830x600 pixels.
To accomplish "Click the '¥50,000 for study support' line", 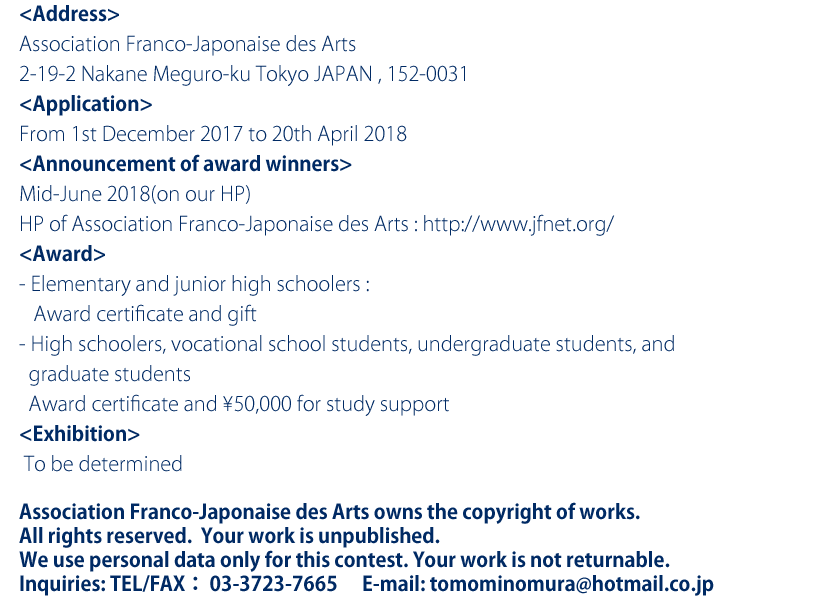I will click(239, 405).
